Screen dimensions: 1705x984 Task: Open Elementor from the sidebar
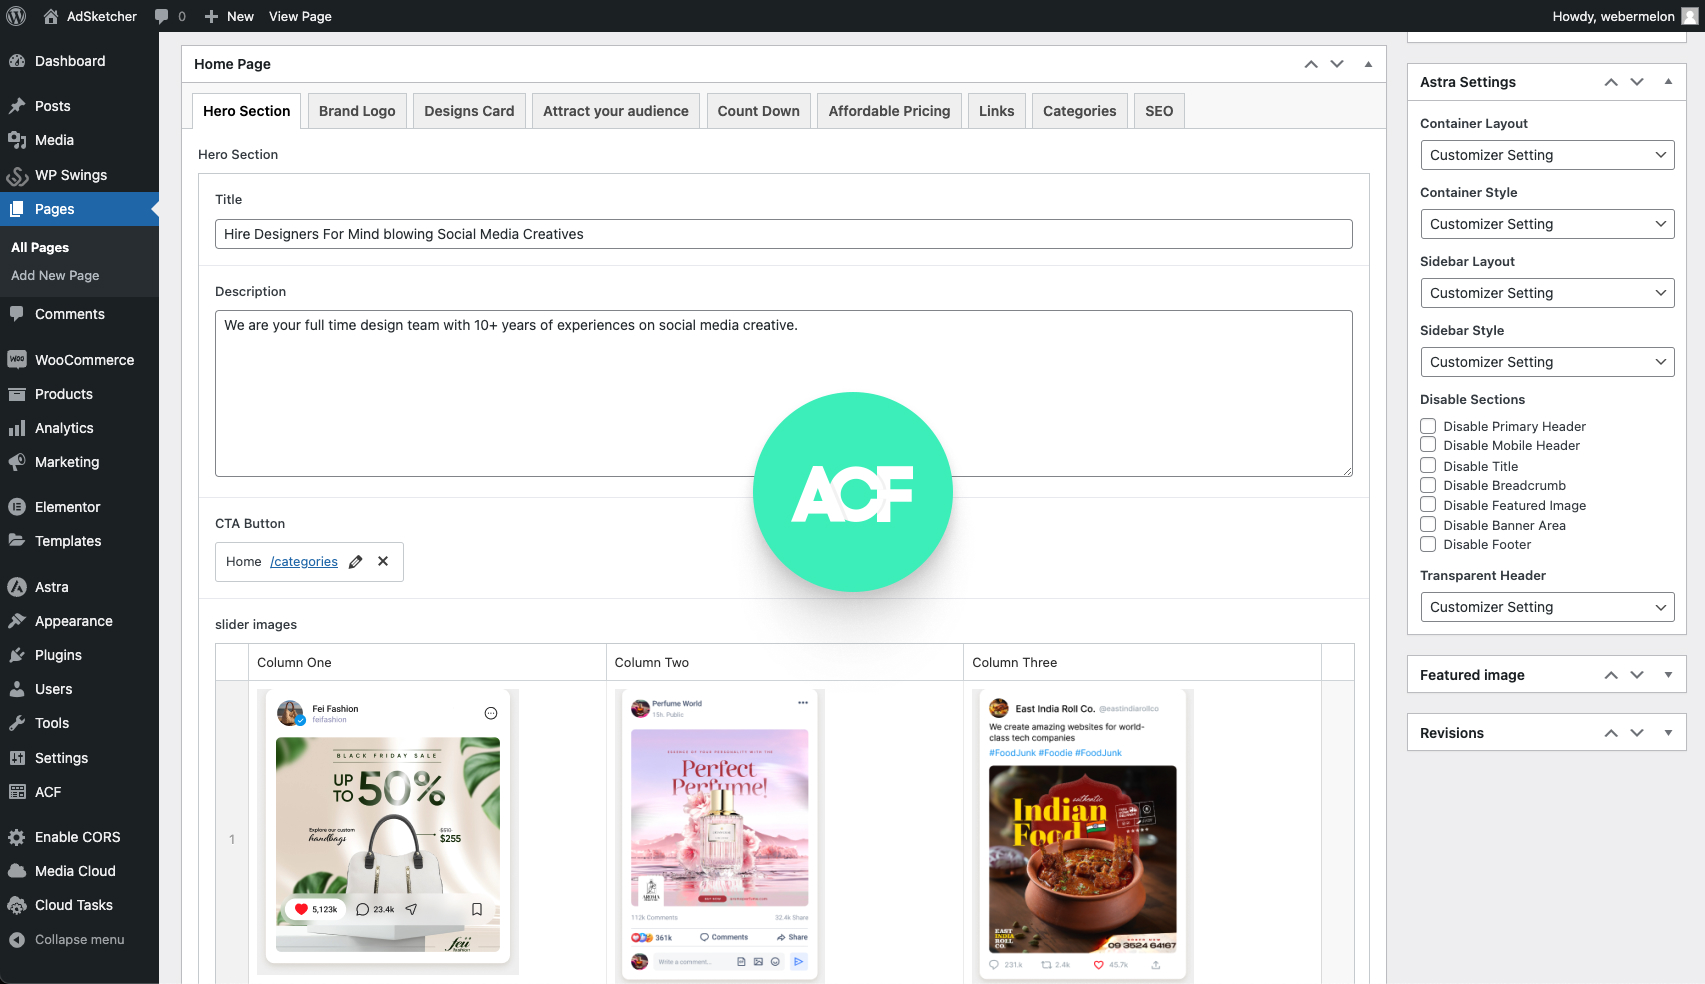68,506
